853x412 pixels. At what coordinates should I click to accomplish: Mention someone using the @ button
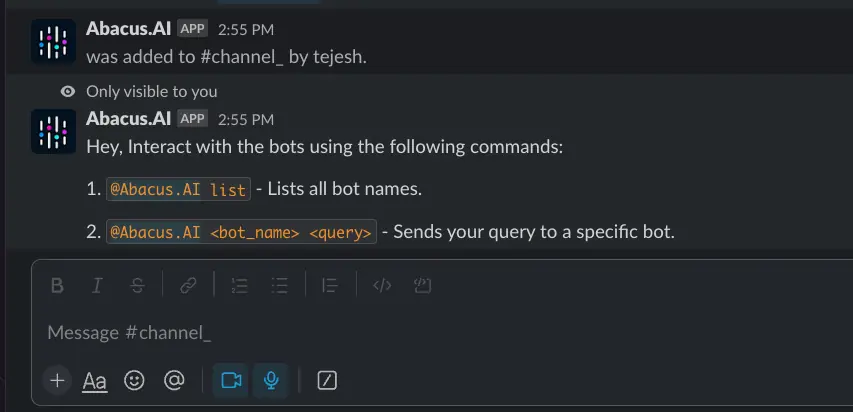pyautogui.click(x=174, y=380)
